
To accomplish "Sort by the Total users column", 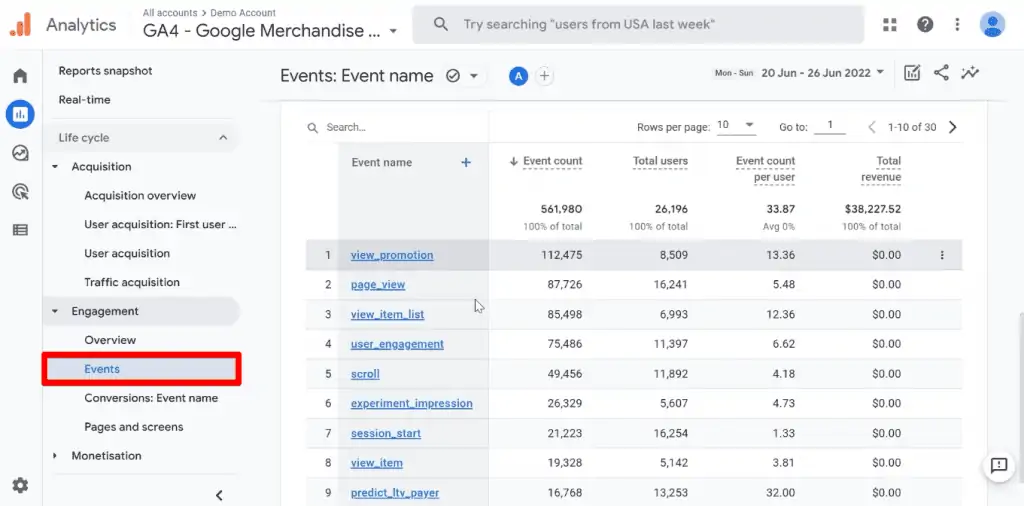I will pos(660,161).
